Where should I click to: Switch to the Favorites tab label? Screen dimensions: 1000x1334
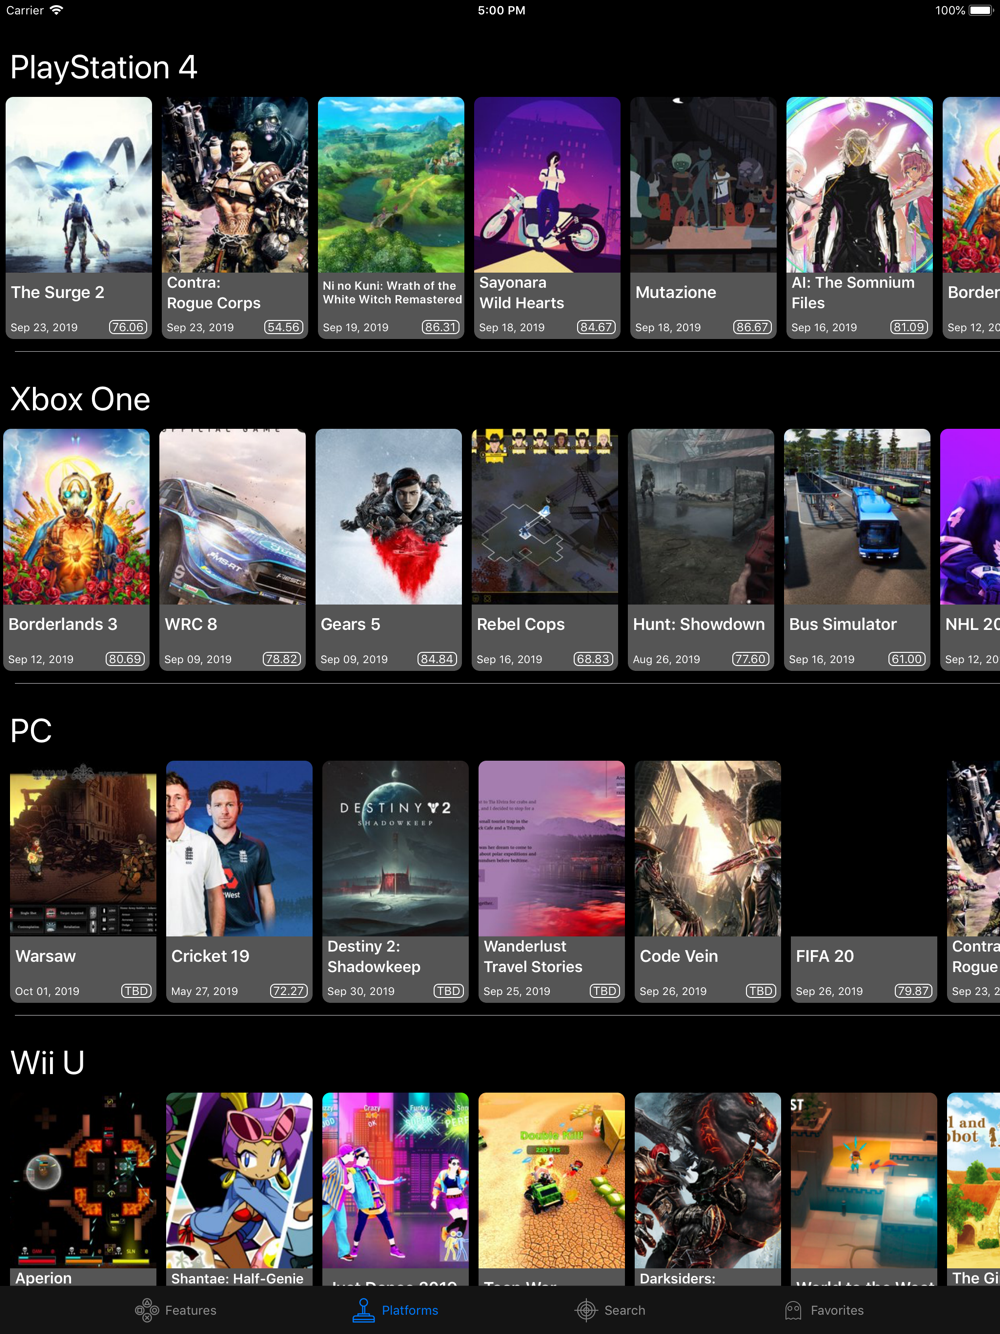[x=837, y=1310]
